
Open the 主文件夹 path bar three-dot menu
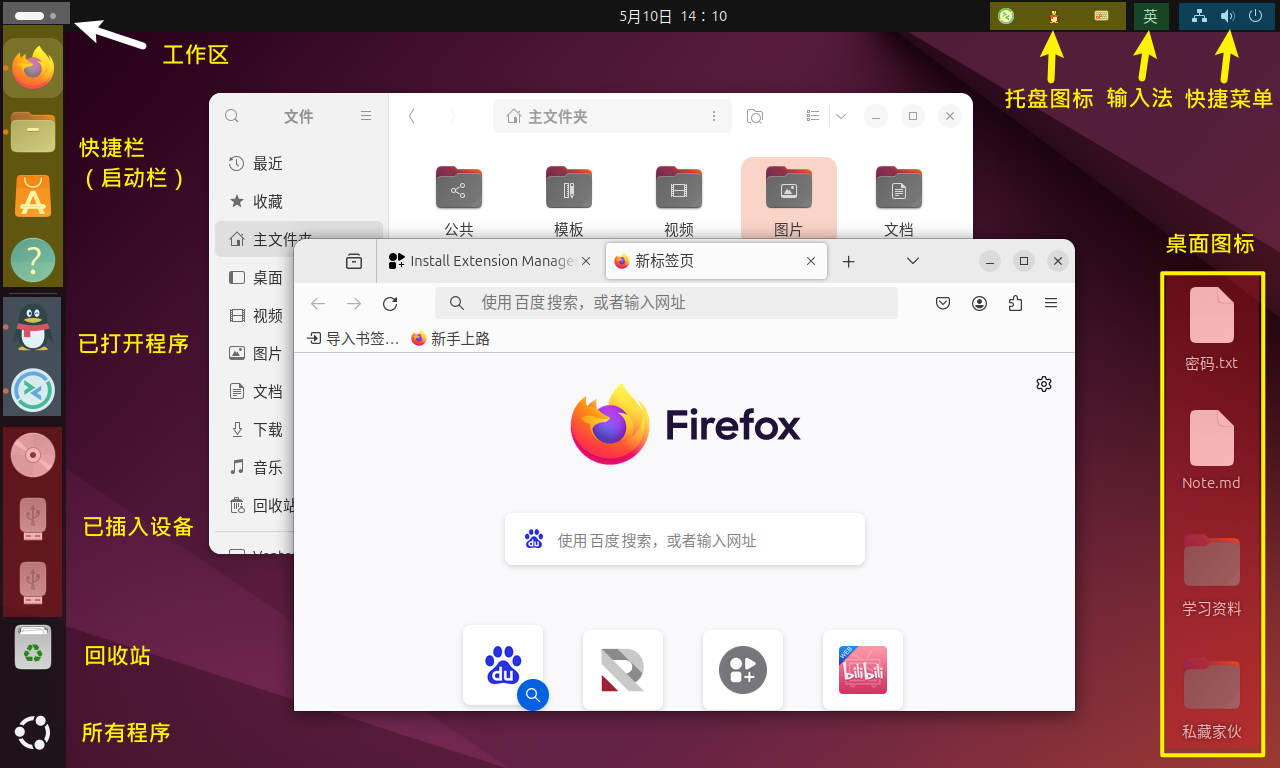click(x=714, y=116)
